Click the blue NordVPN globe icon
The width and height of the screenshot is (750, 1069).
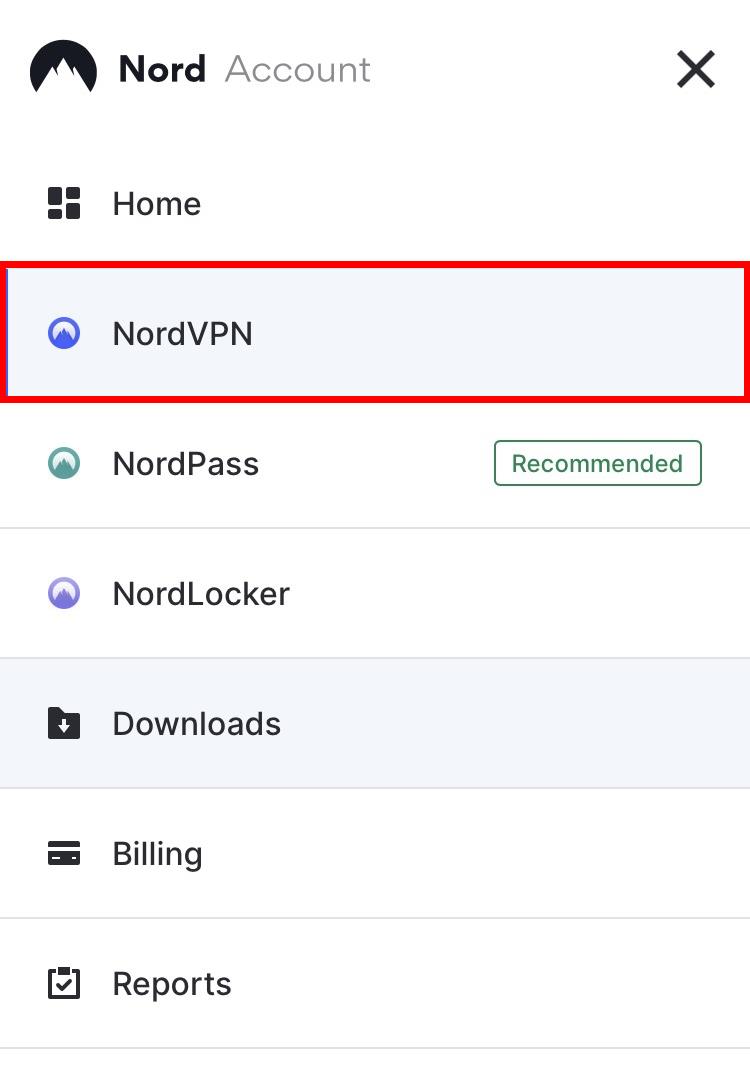(x=64, y=333)
